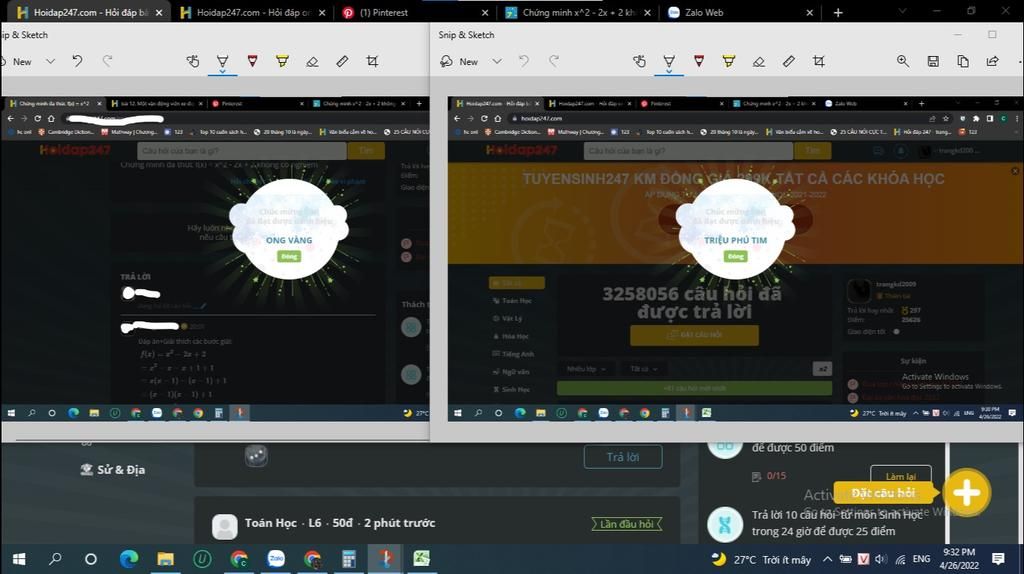Click the Toán Học question avatar
Viewport: 1024px width, 574px height.
click(x=225, y=526)
